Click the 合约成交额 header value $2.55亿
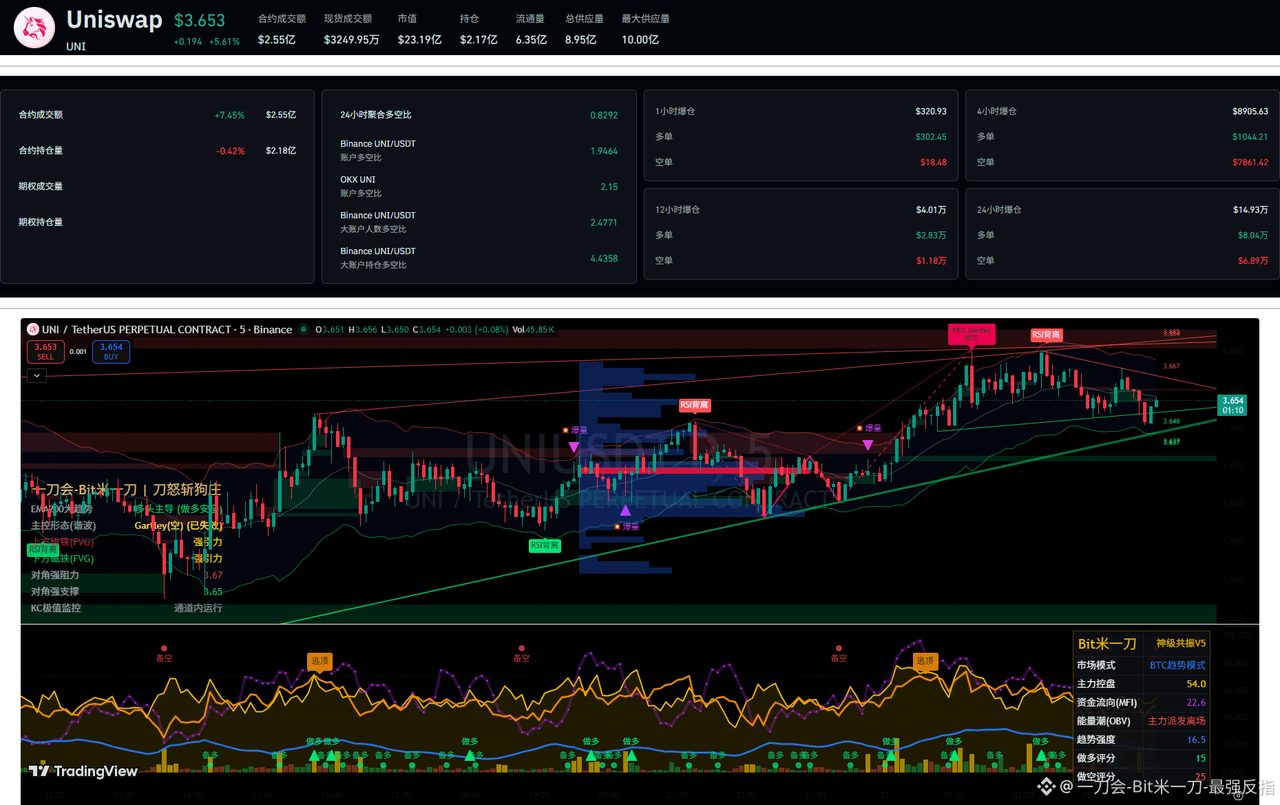 point(276,40)
